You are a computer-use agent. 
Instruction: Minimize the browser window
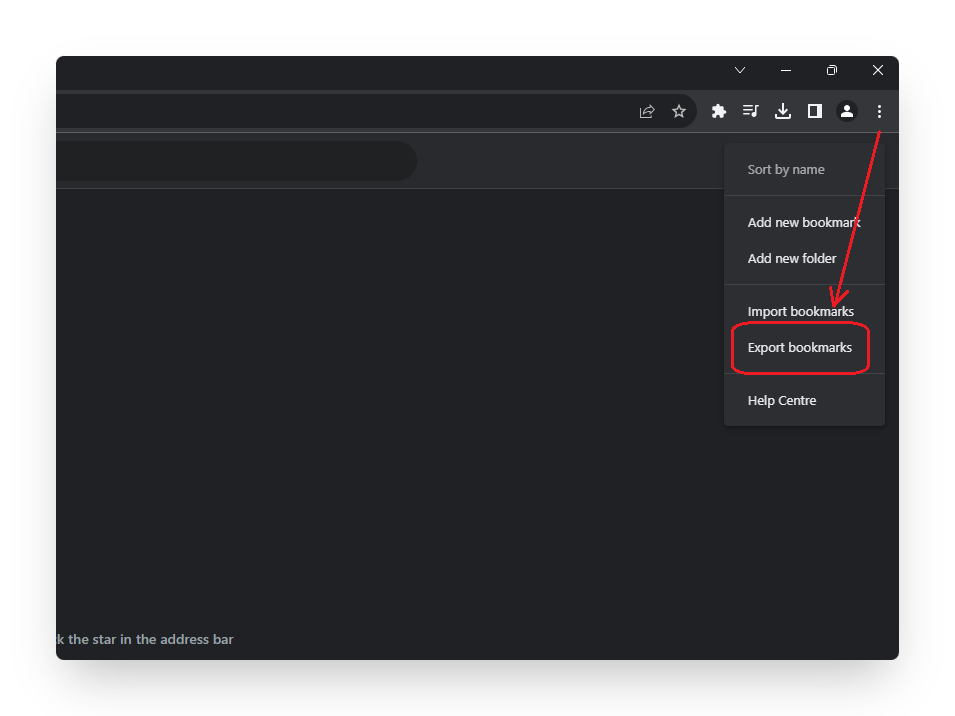786,70
